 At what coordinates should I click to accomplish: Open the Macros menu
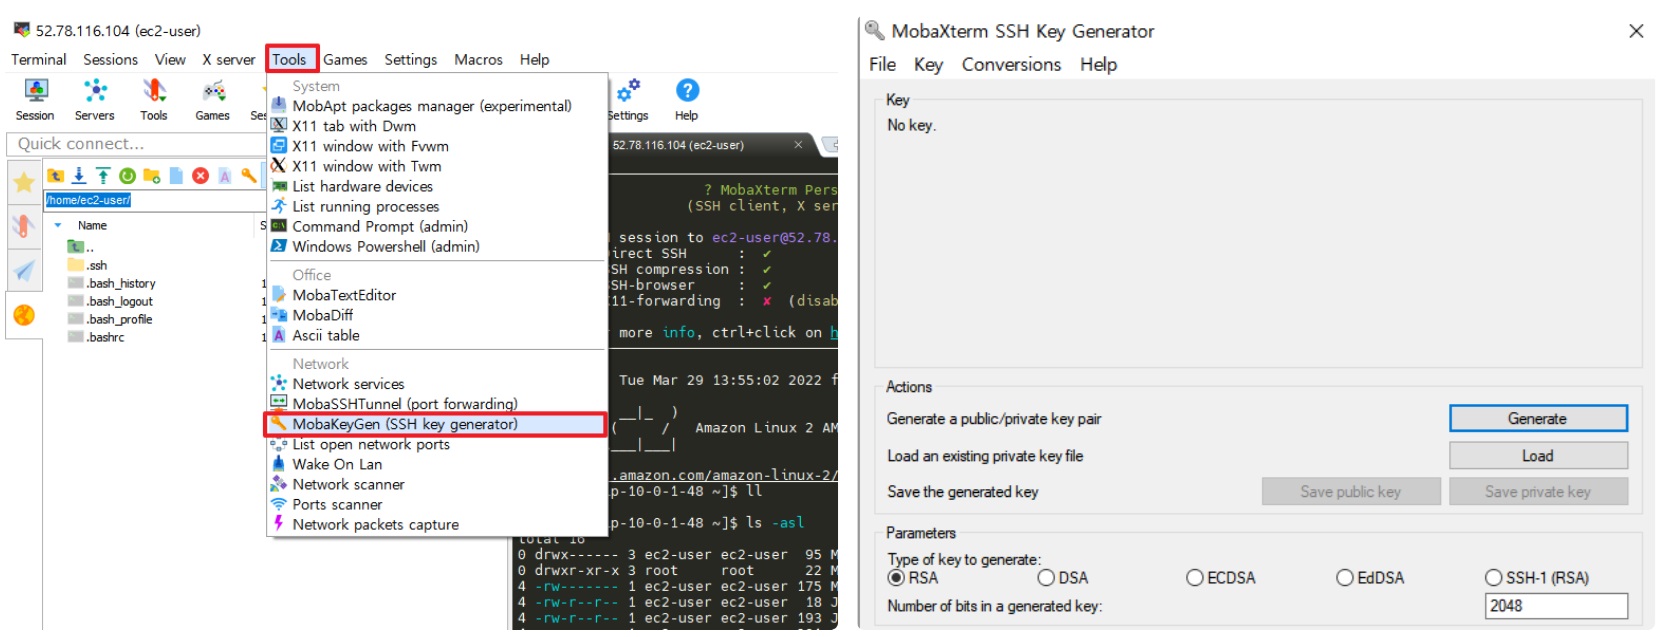(x=479, y=59)
